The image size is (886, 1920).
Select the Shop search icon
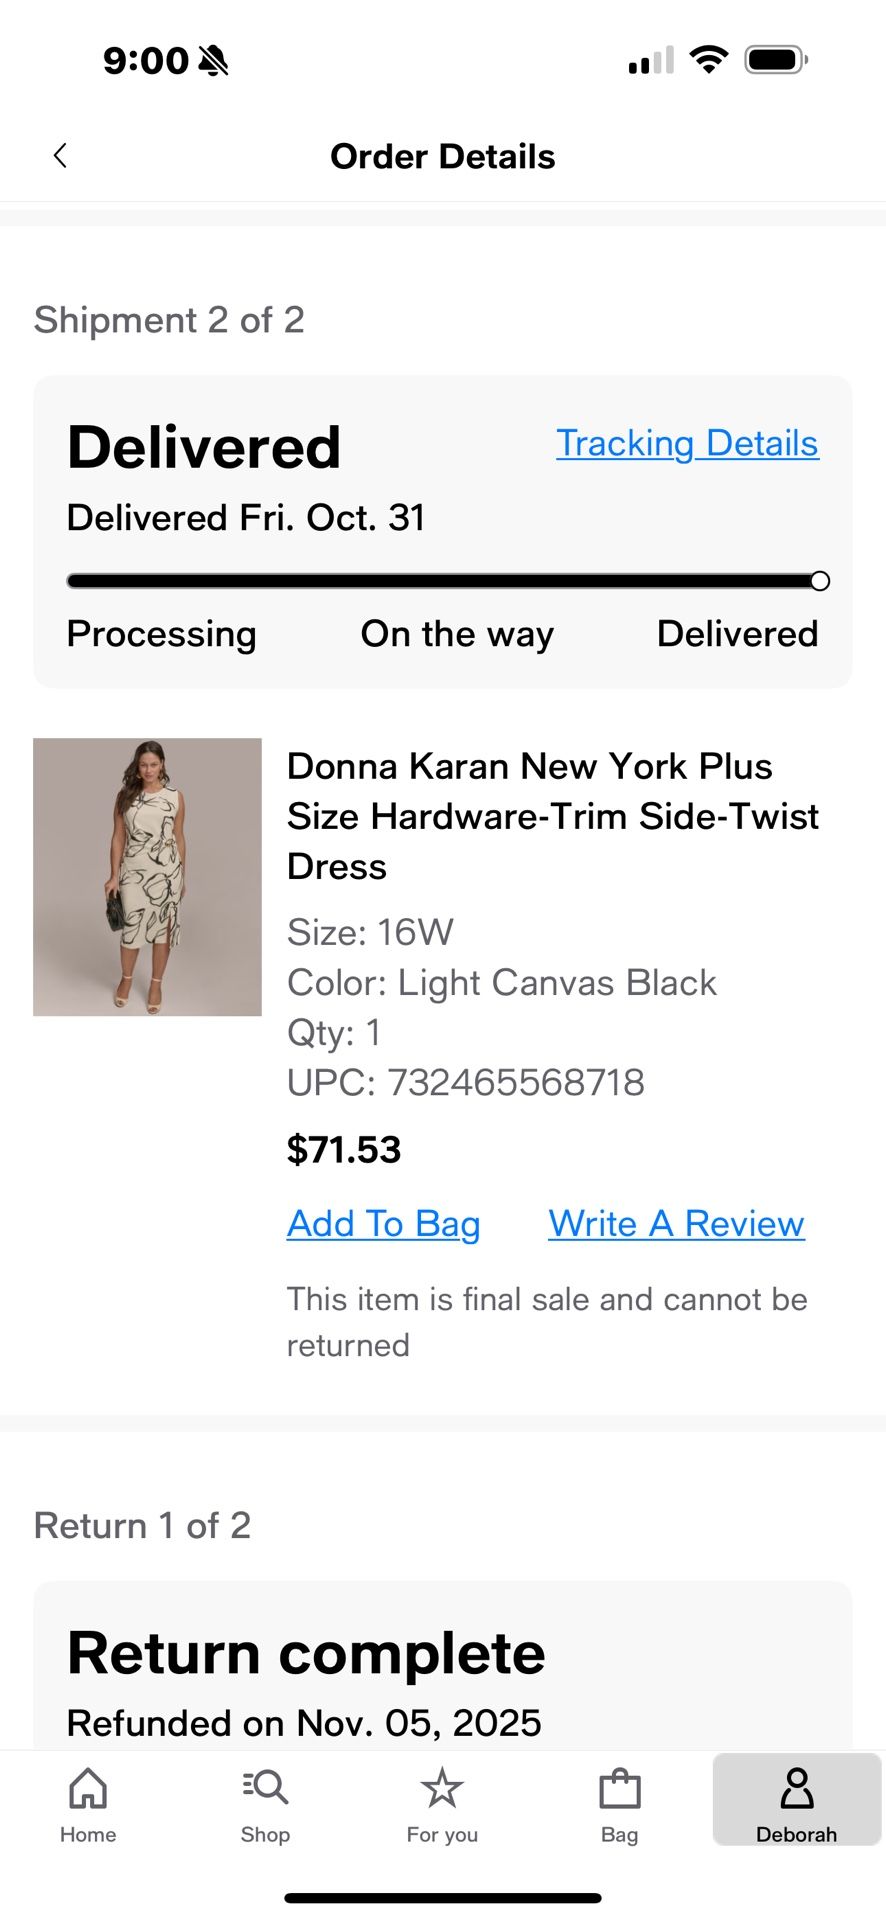click(264, 1789)
